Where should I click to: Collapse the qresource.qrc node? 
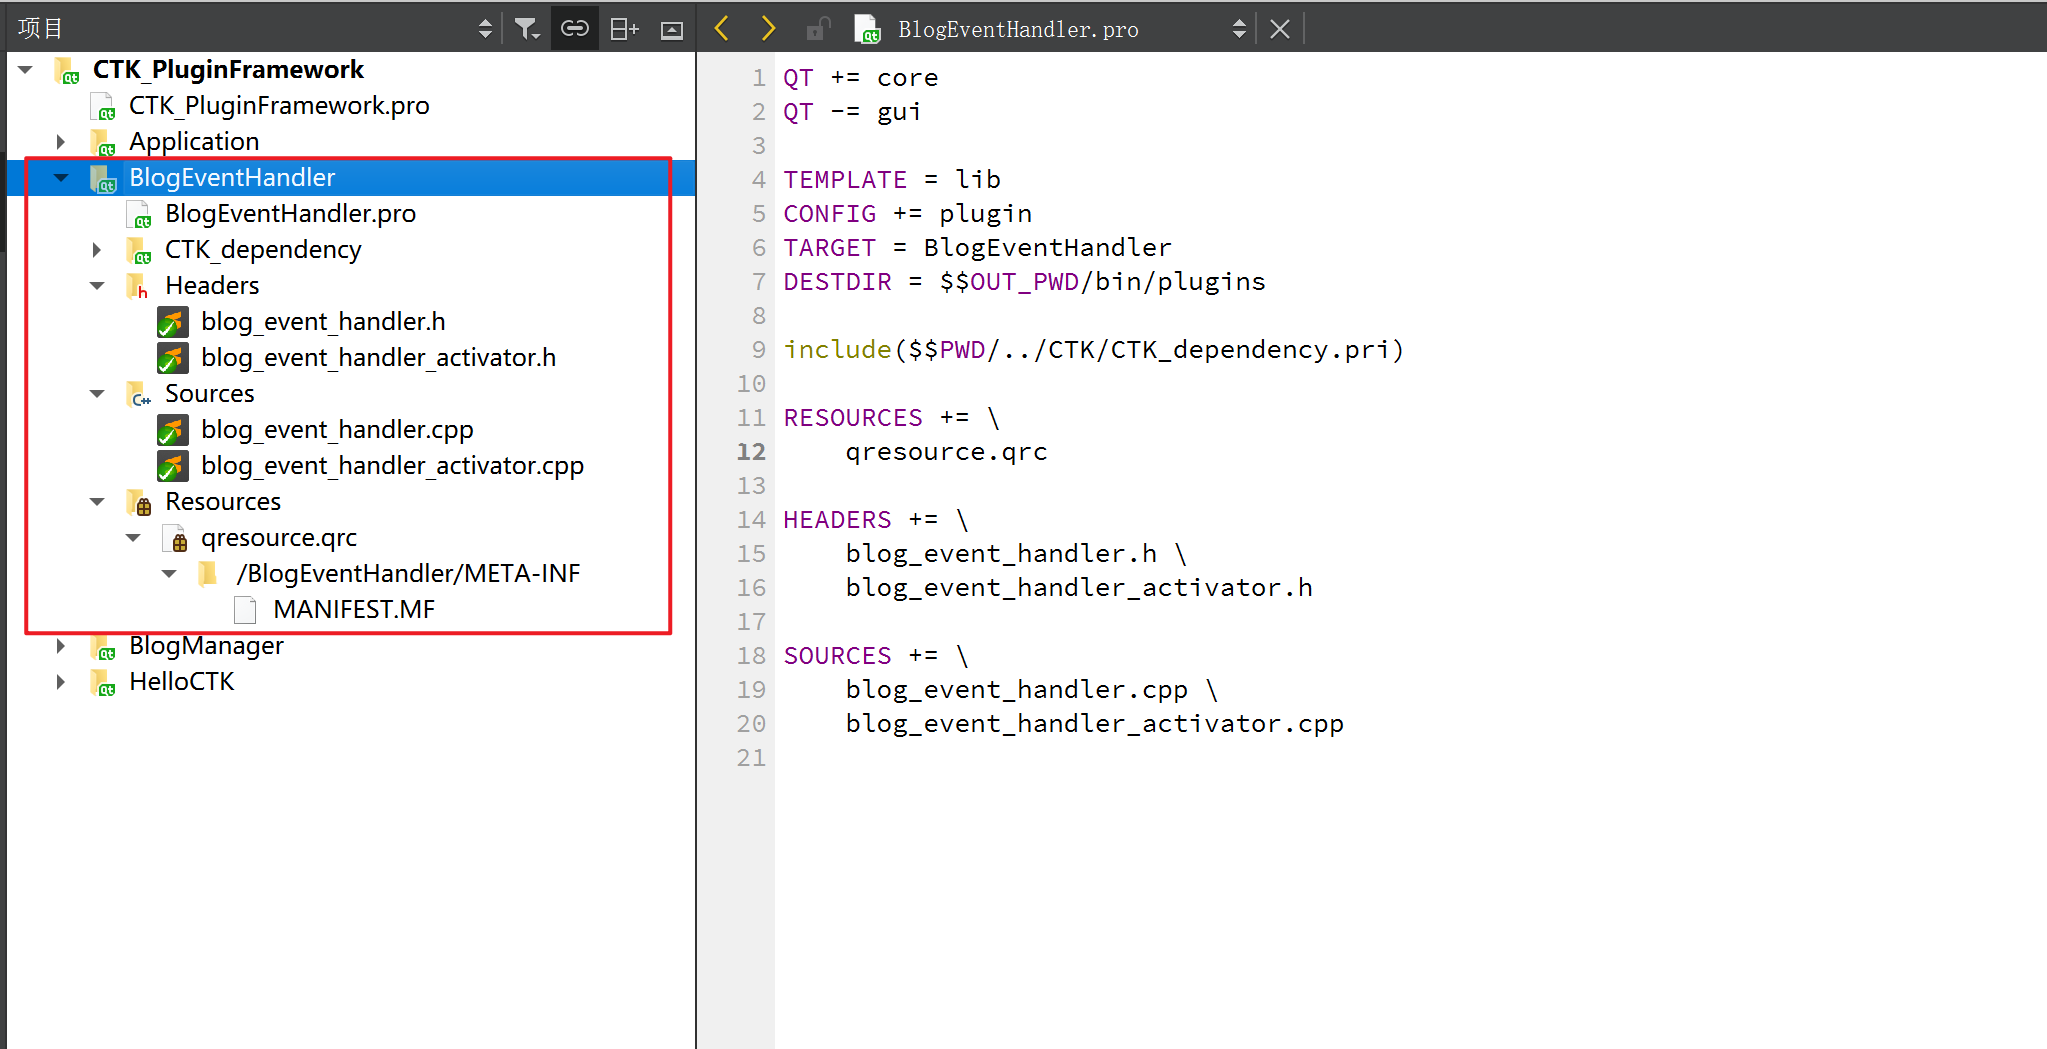pos(133,538)
